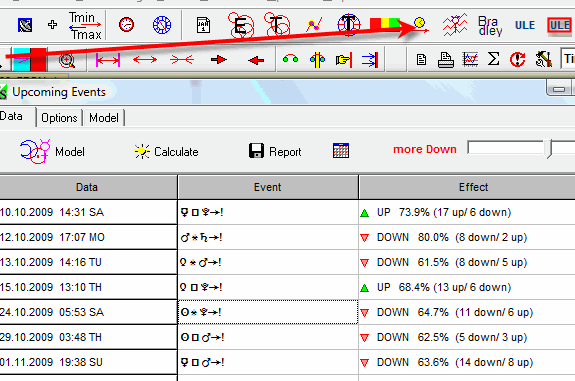The width and height of the screenshot is (575, 381).
Task: Click the document page icon
Action: [421, 59]
